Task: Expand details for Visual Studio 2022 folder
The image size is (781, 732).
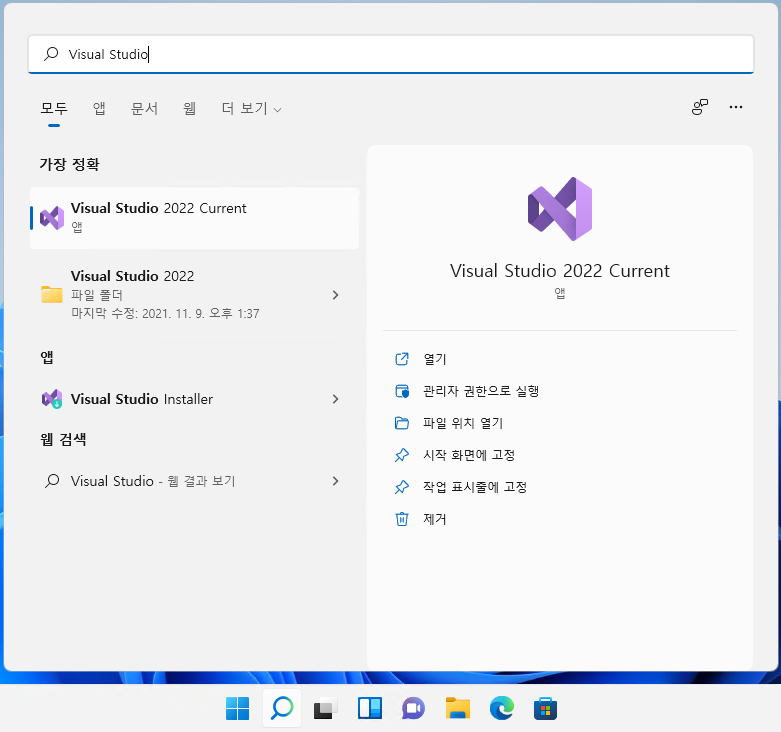Action: click(x=335, y=295)
